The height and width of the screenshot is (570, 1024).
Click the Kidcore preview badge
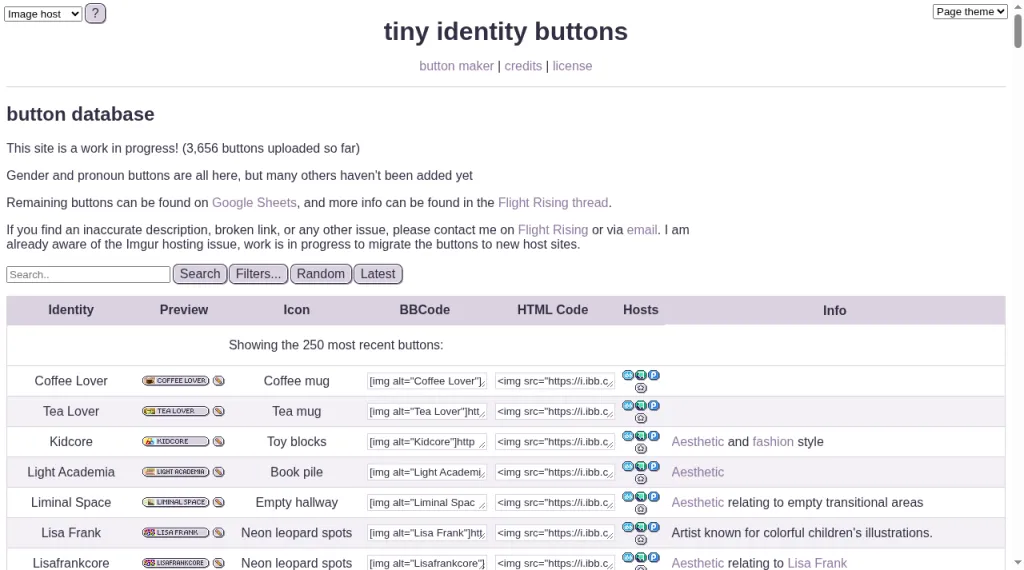(176, 441)
